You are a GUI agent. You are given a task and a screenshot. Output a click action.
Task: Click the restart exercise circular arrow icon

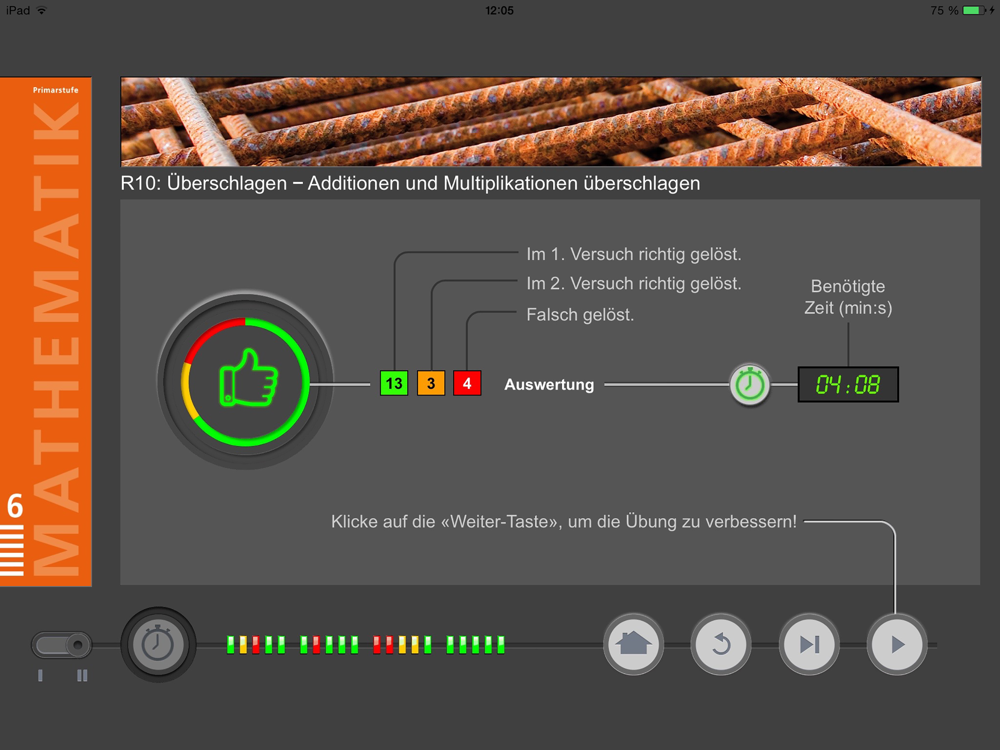[721, 644]
